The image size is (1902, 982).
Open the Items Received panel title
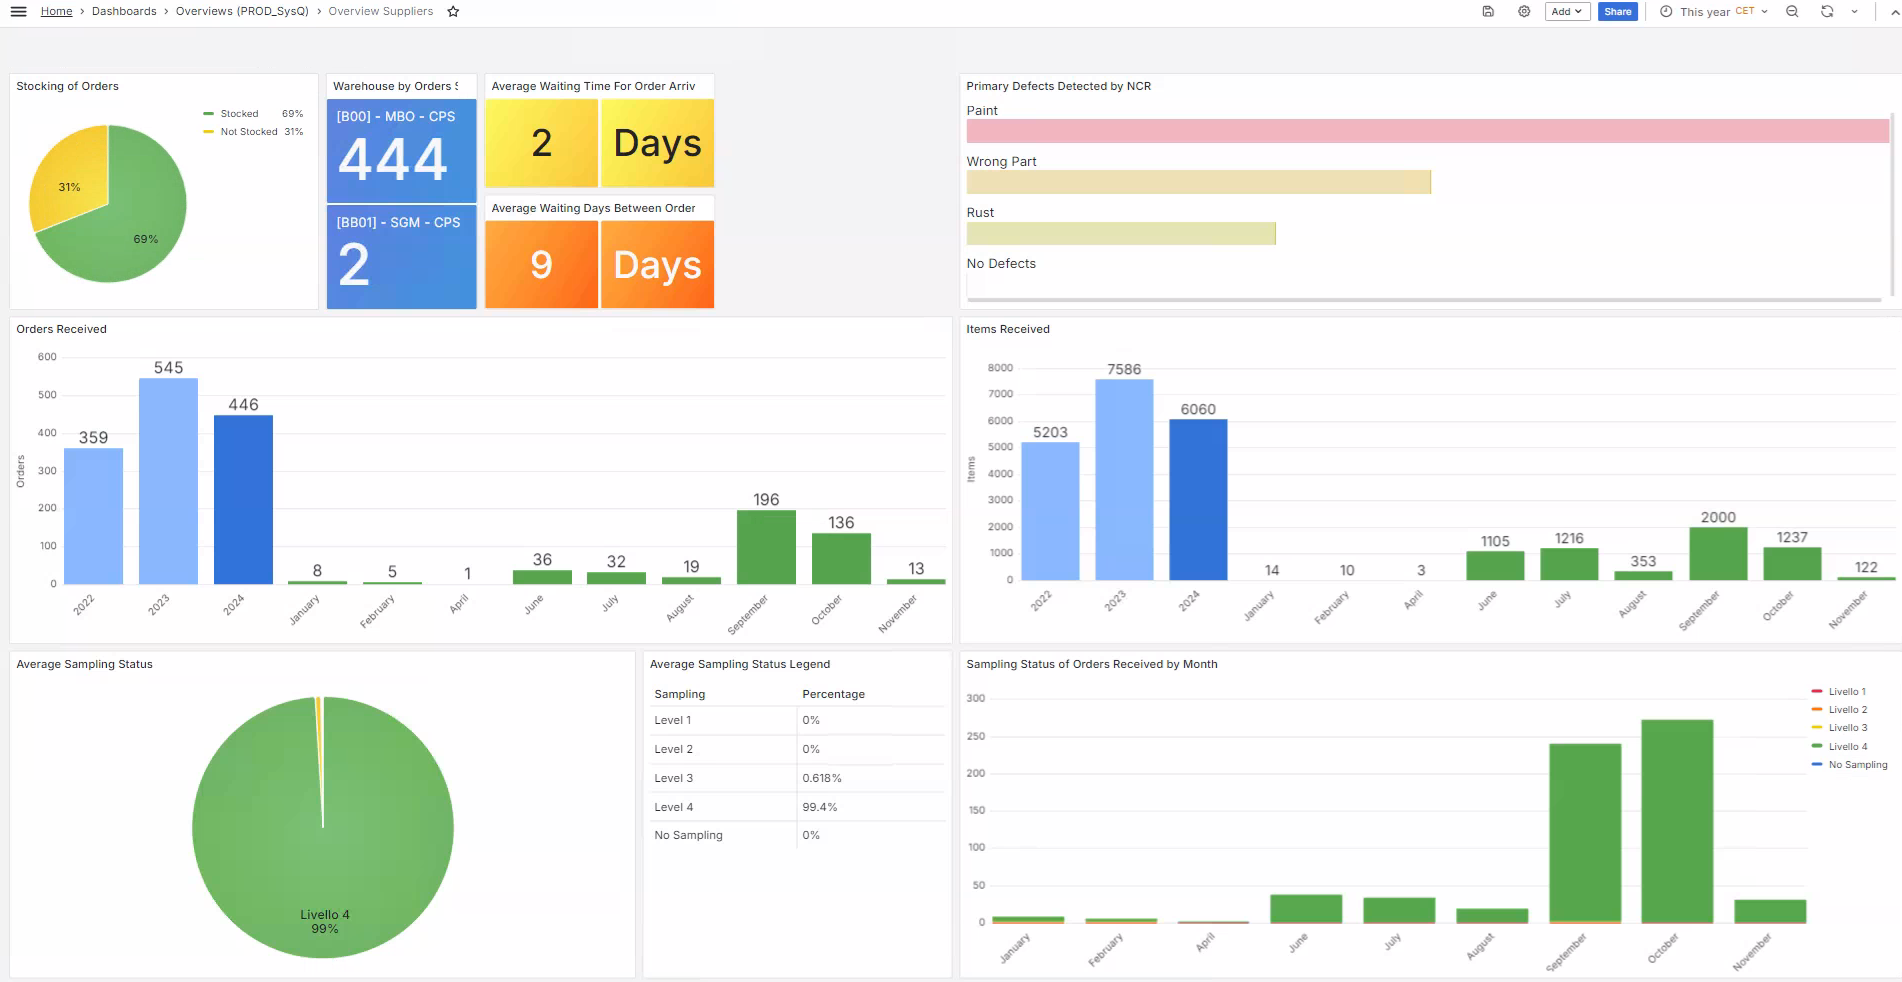point(1008,329)
